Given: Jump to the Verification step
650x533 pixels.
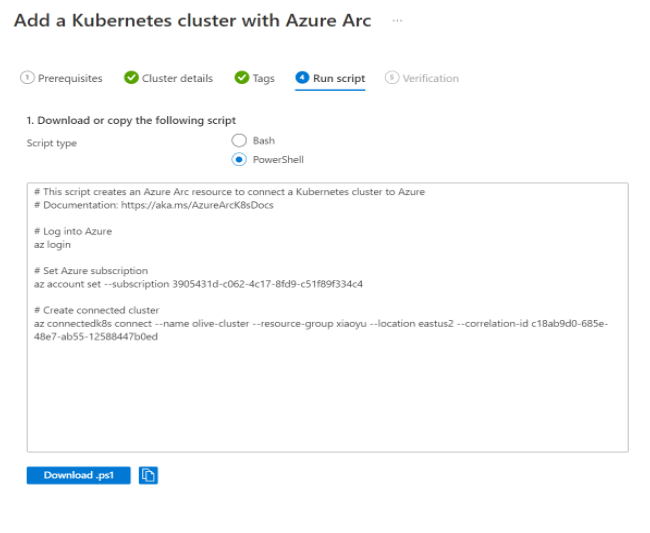Looking at the screenshot, I should point(431,78).
